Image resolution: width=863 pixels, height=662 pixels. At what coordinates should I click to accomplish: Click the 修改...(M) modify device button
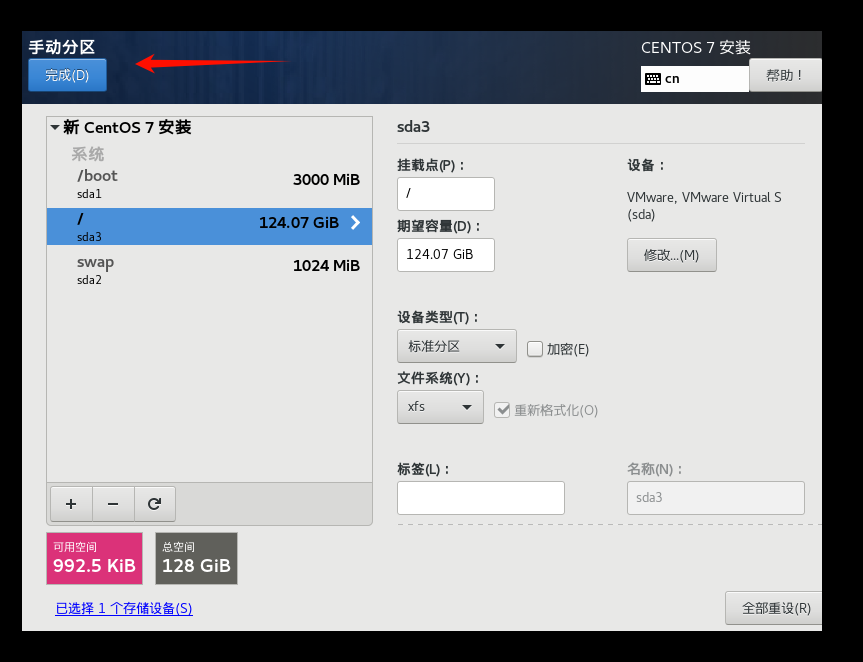point(671,254)
